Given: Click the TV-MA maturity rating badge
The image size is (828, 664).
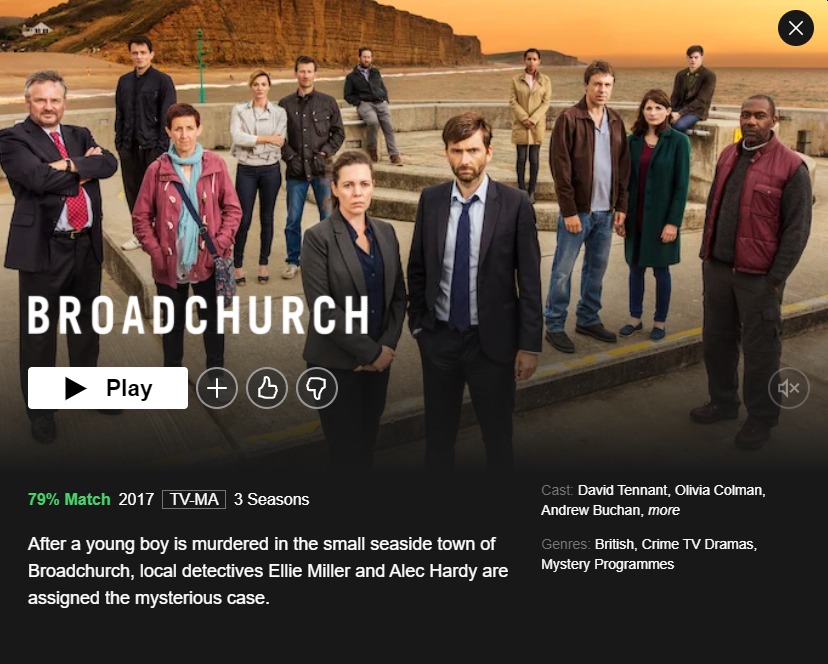Looking at the screenshot, I should (x=194, y=499).
